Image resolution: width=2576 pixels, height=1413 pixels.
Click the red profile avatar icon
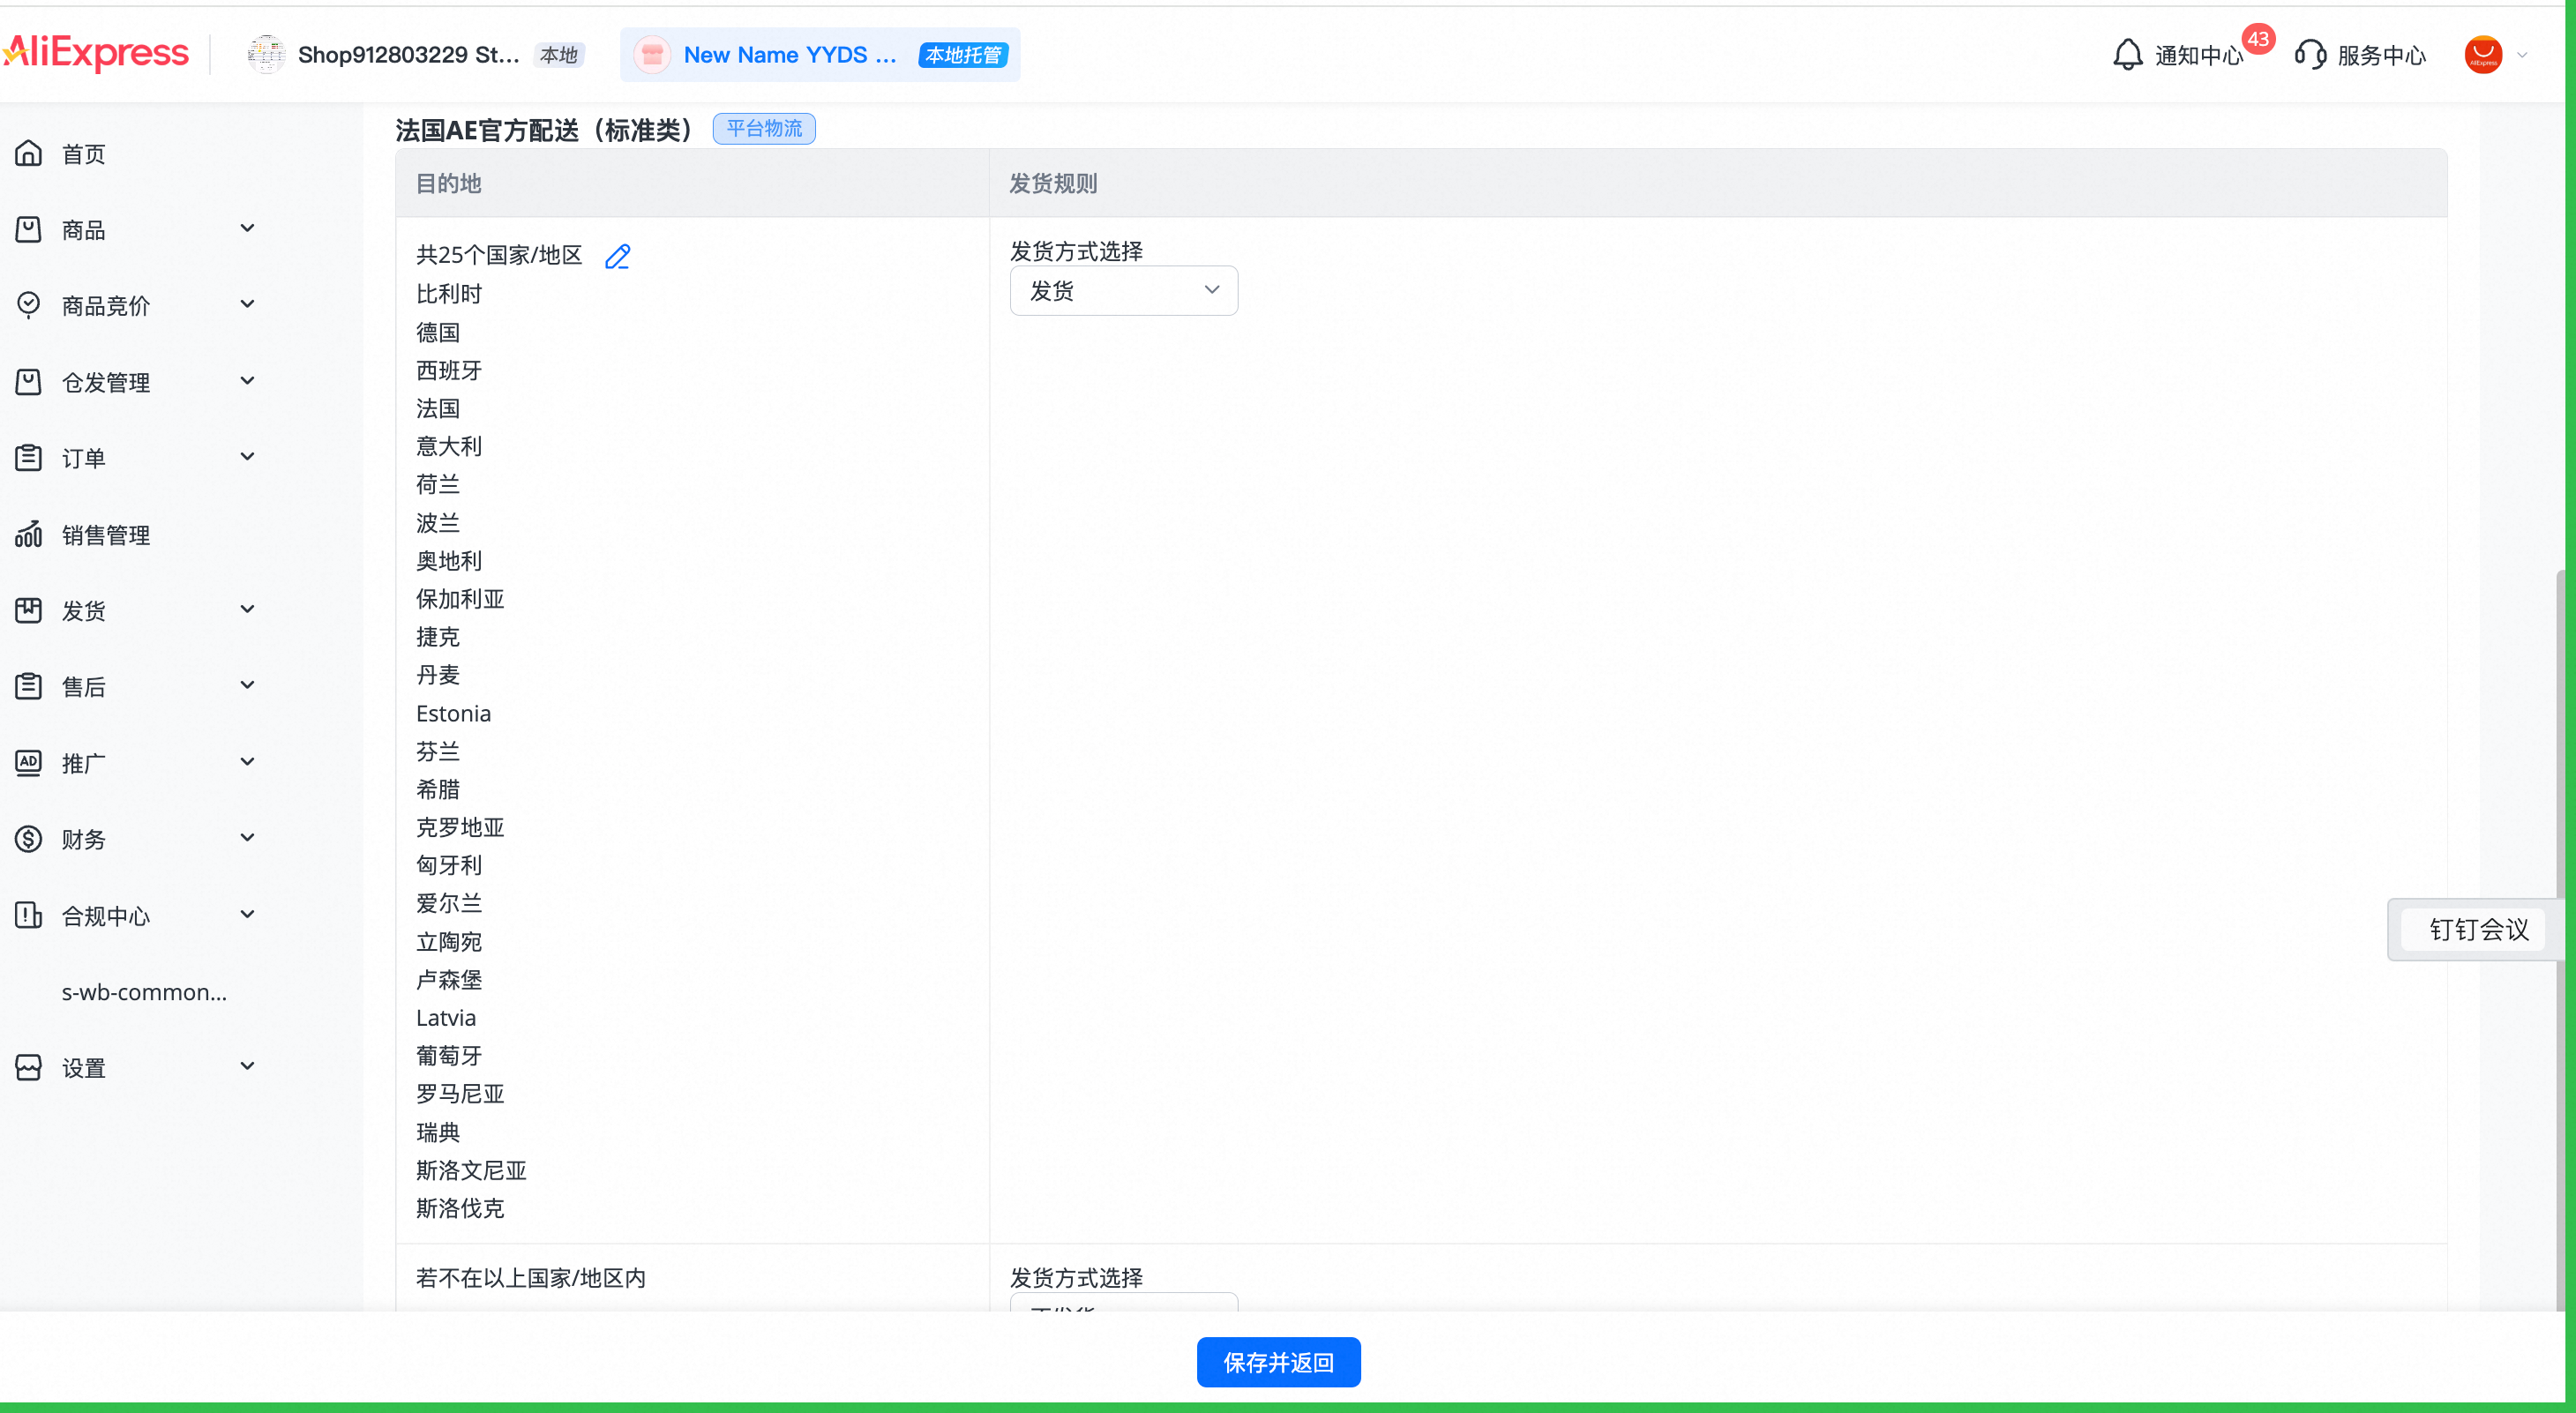click(2483, 55)
